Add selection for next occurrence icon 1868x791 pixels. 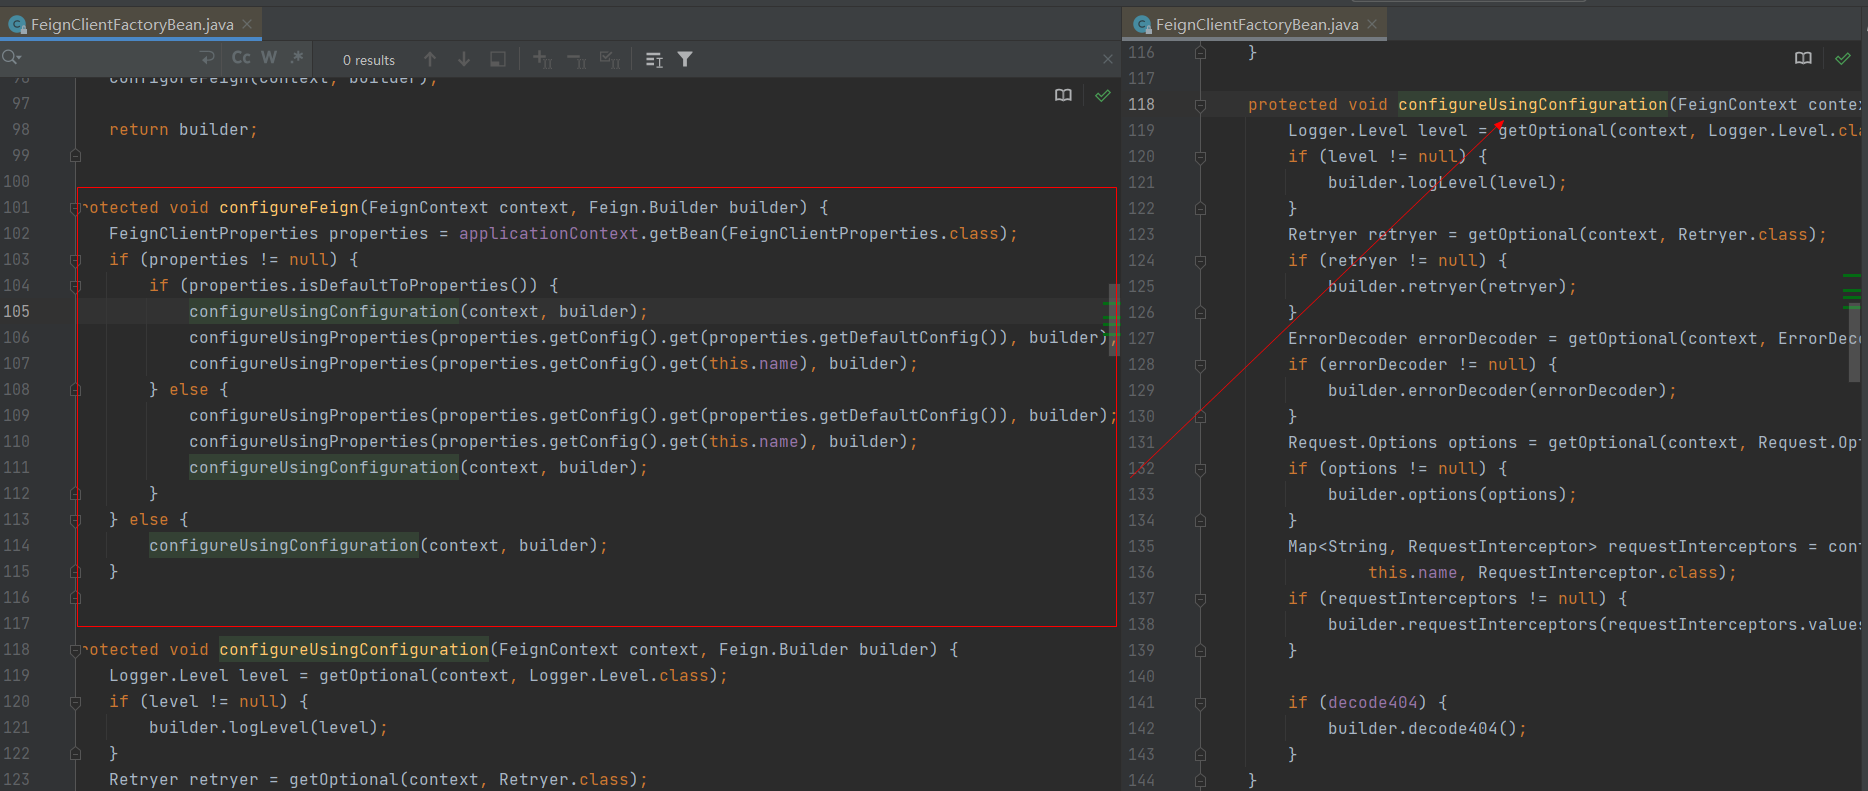(543, 59)
